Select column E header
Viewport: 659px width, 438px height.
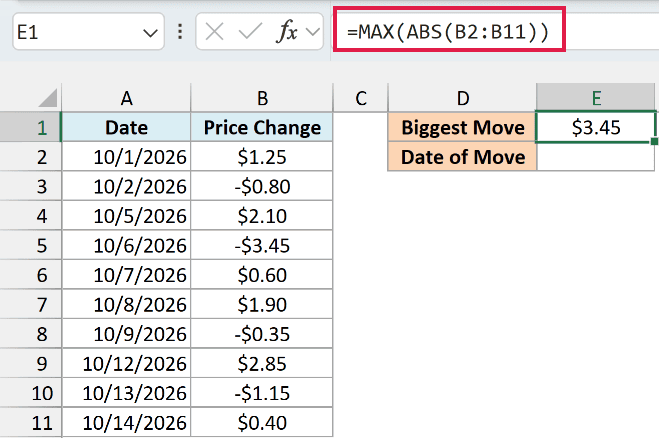coord(596,98)
